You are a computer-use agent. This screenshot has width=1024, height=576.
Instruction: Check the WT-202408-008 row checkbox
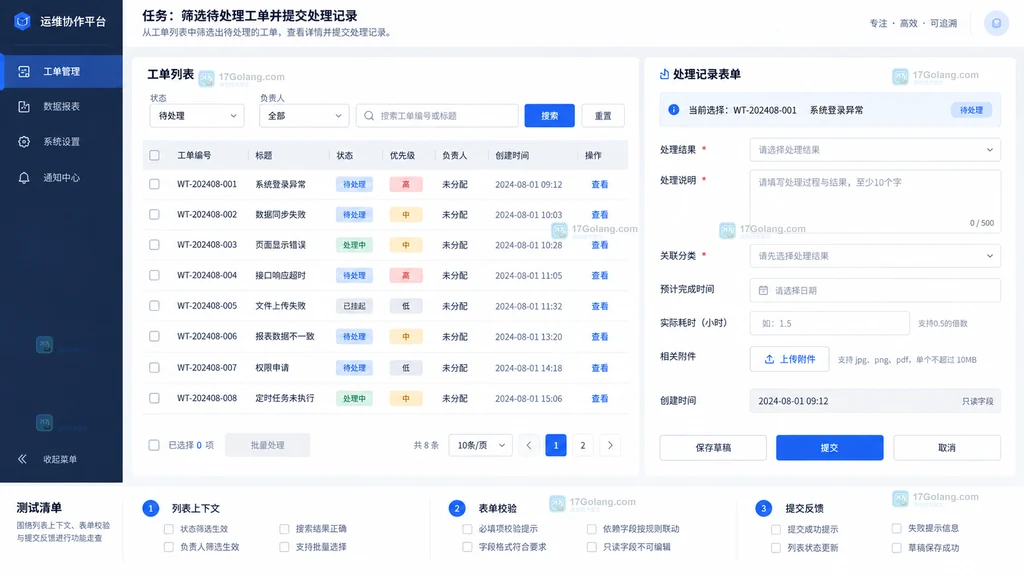154,398
